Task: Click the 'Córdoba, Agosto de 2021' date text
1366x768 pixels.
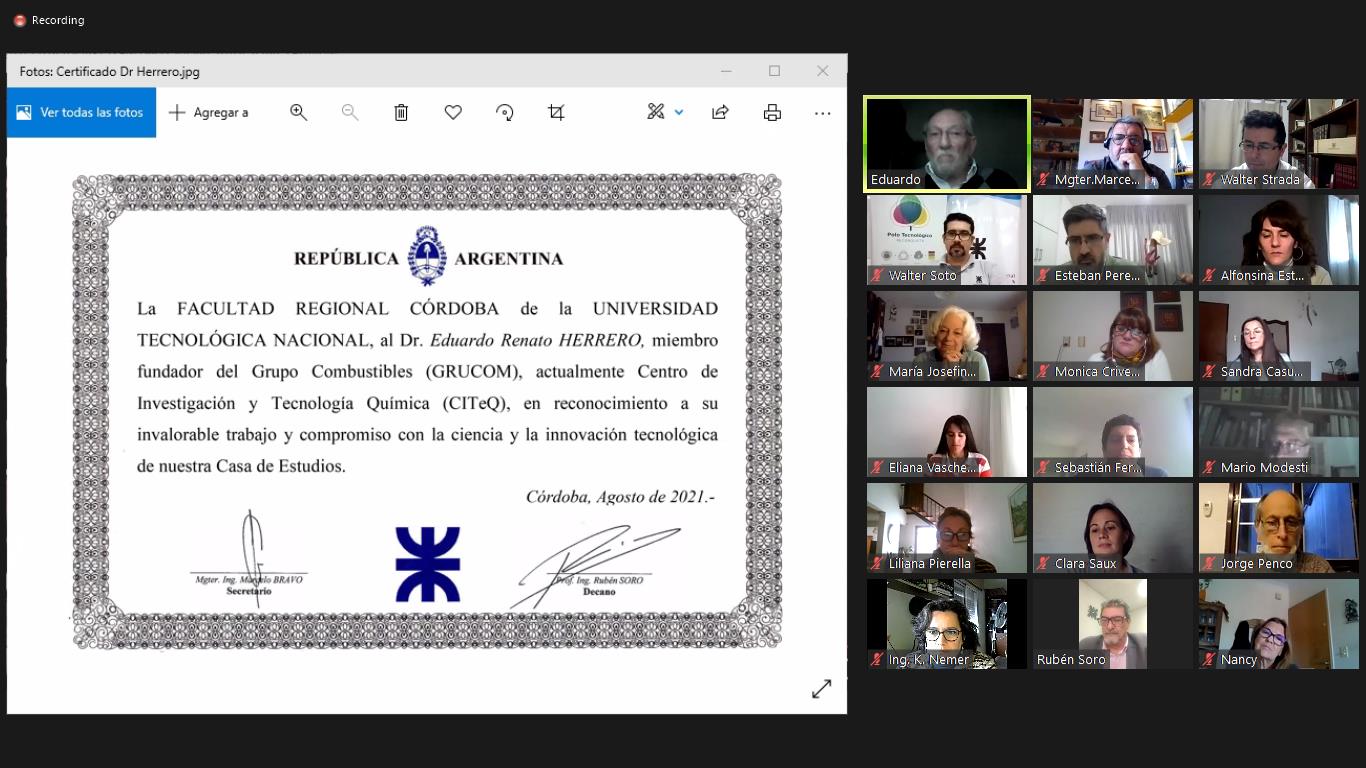Action: pyautogui.click(x=620, y=497)
